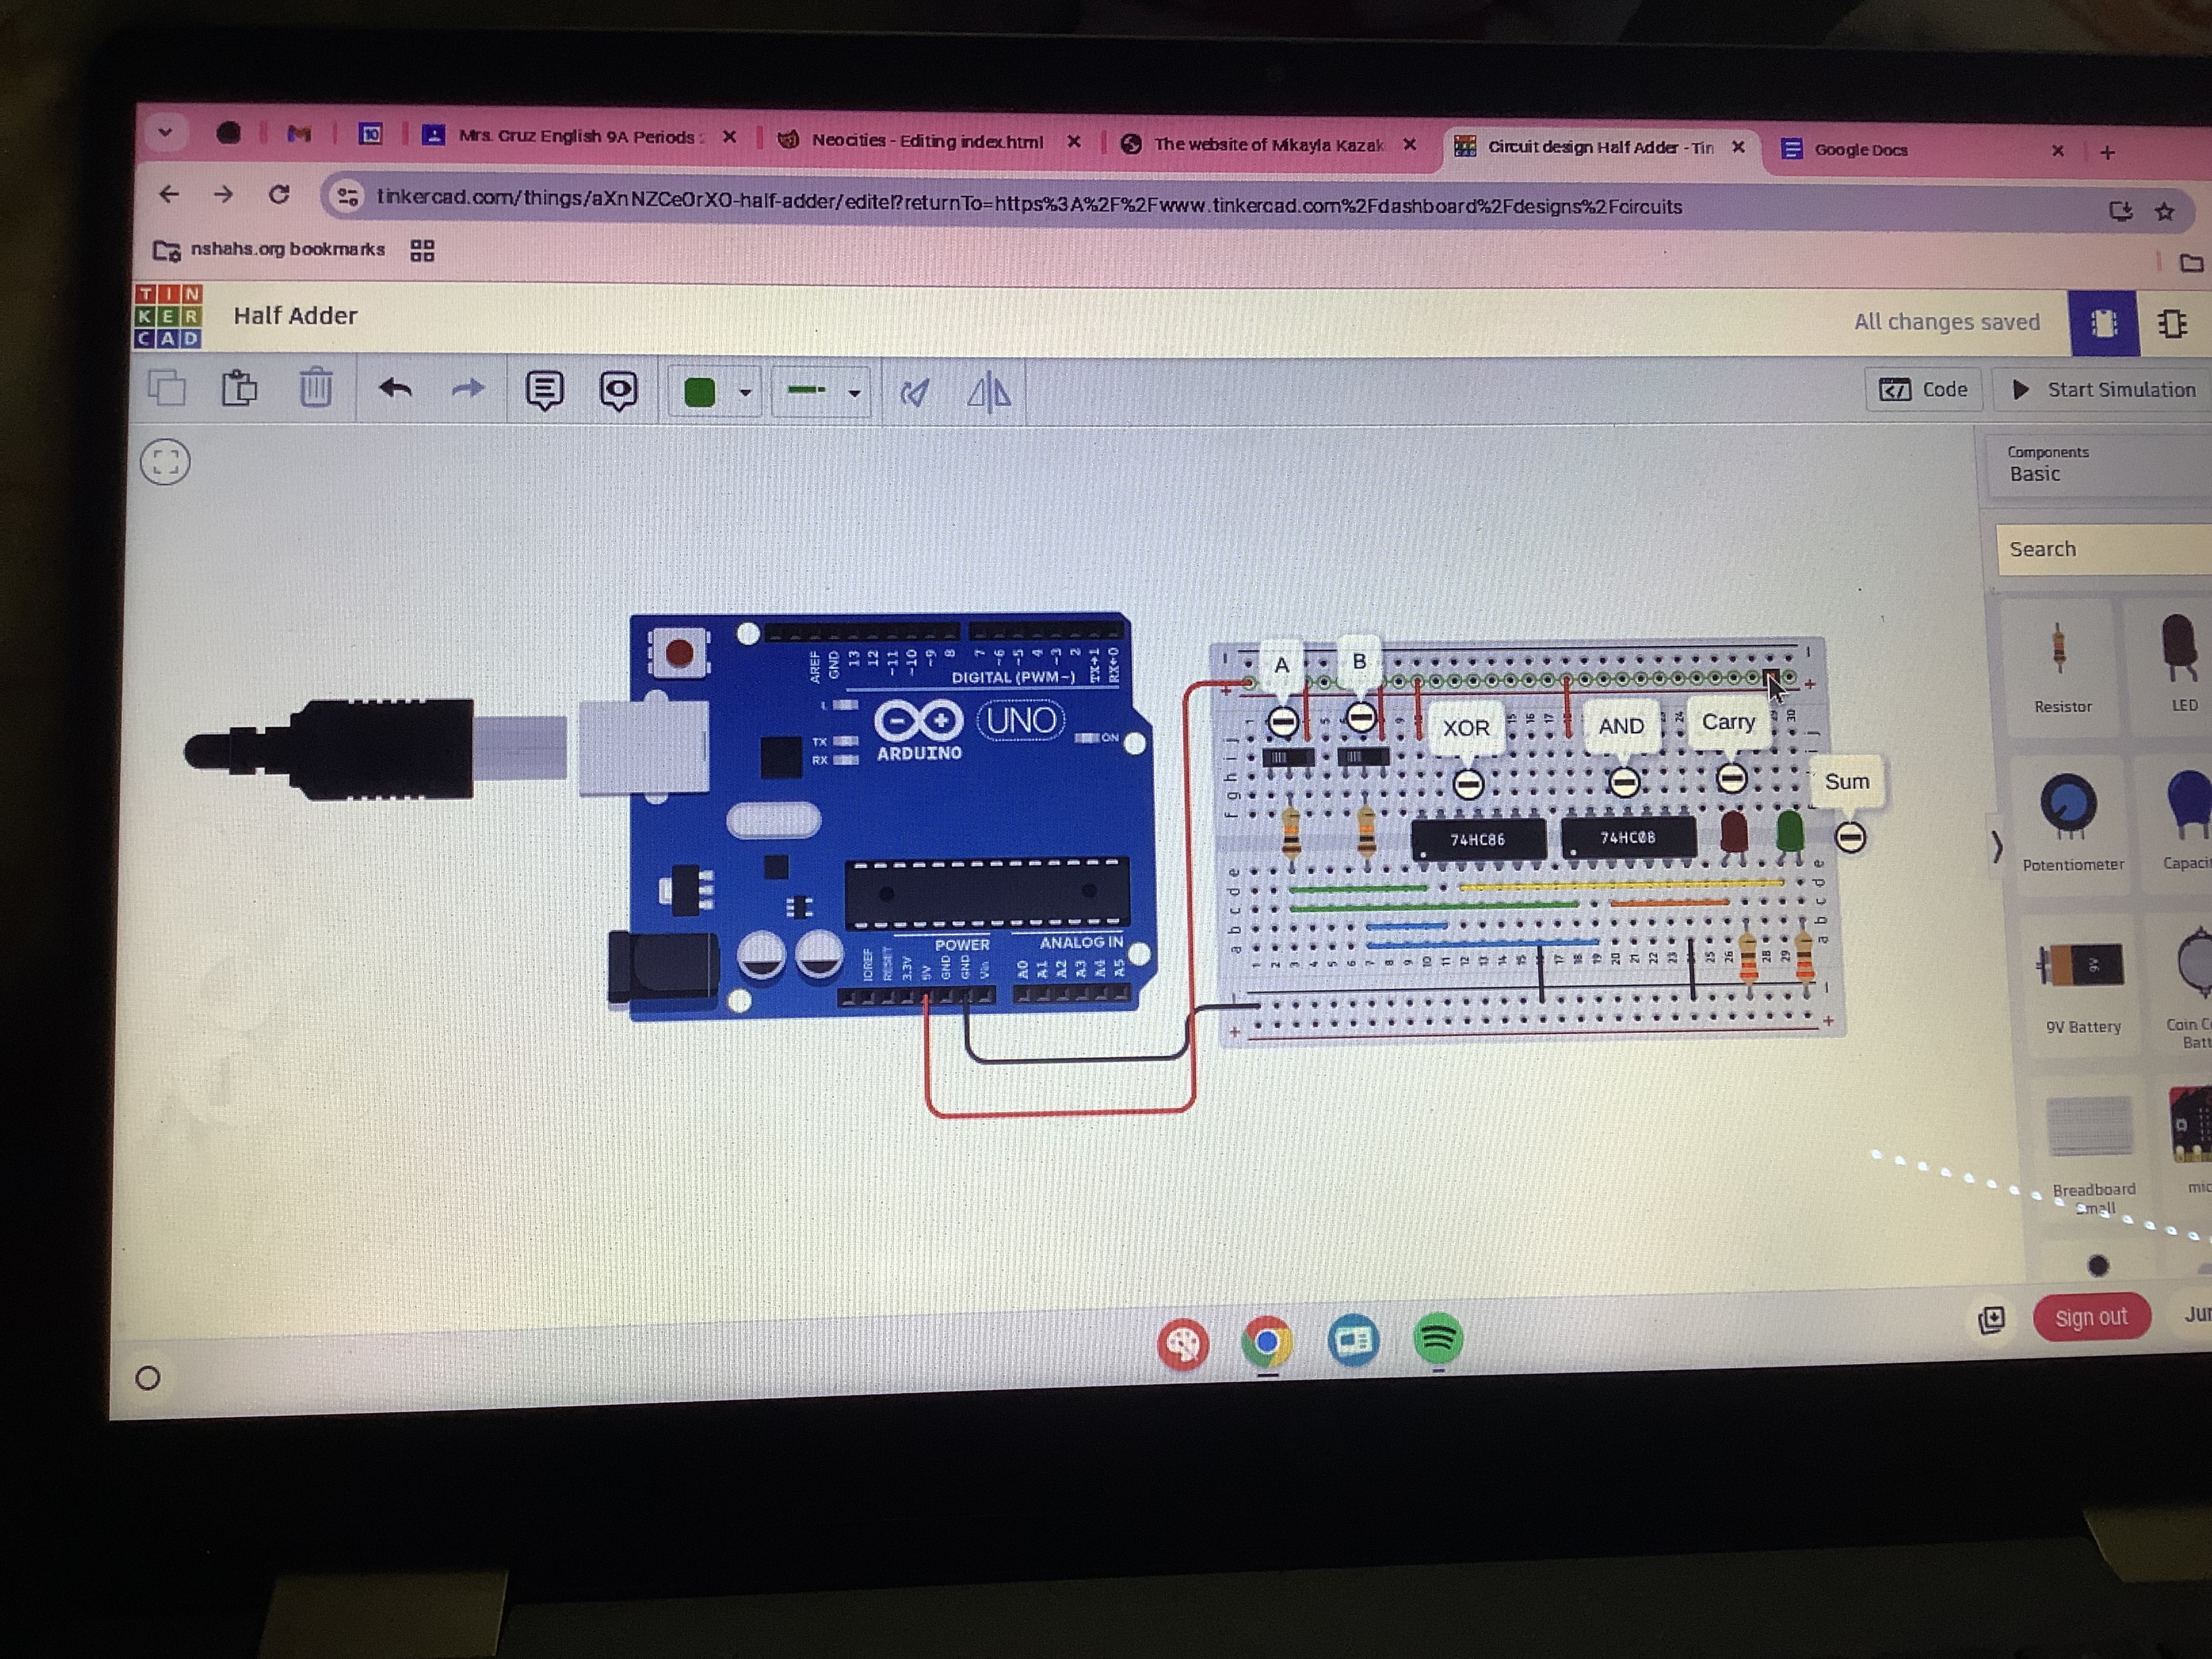Open tab search dropdown arrow

coord(165,131)
